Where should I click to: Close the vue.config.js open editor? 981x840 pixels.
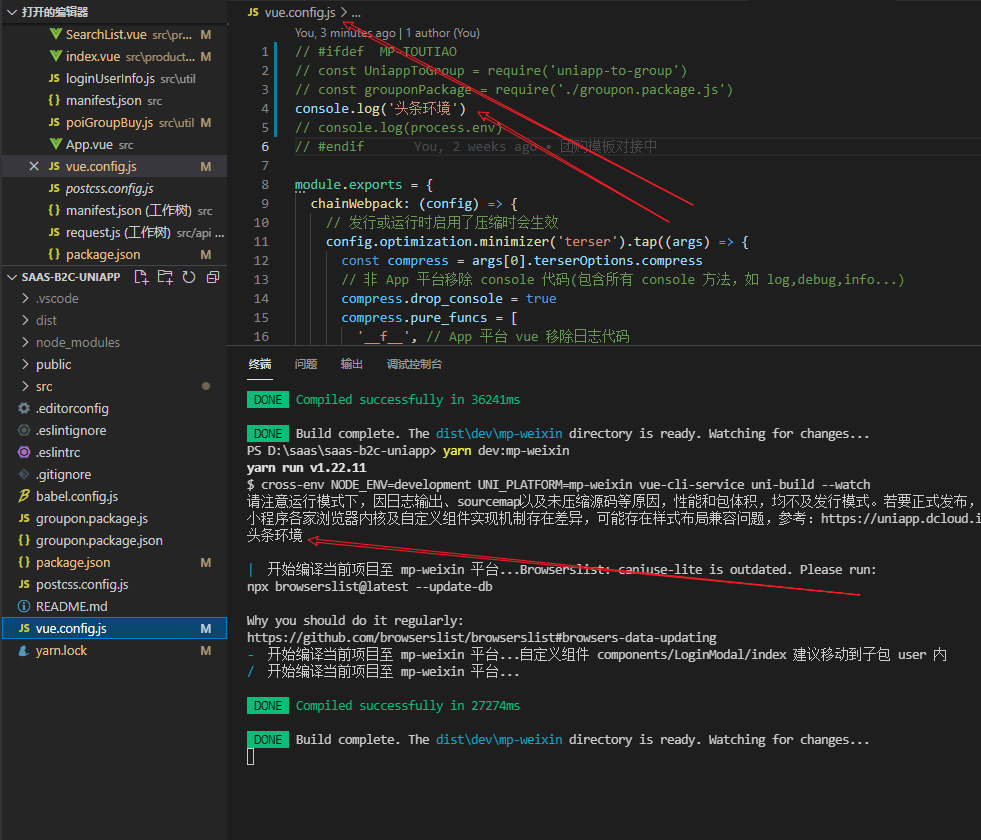point(34,166)
